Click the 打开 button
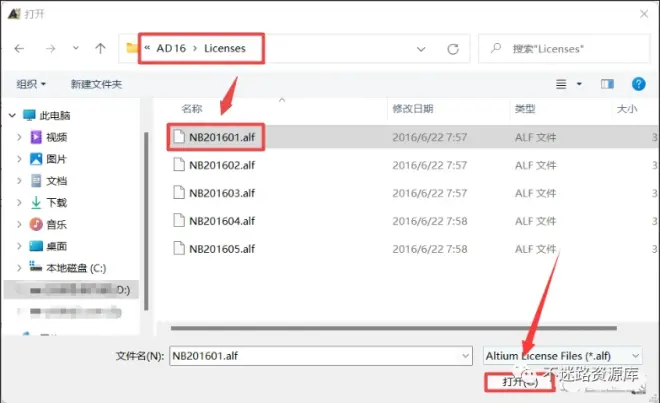This screenshot has width=660, height=403. 520,382
